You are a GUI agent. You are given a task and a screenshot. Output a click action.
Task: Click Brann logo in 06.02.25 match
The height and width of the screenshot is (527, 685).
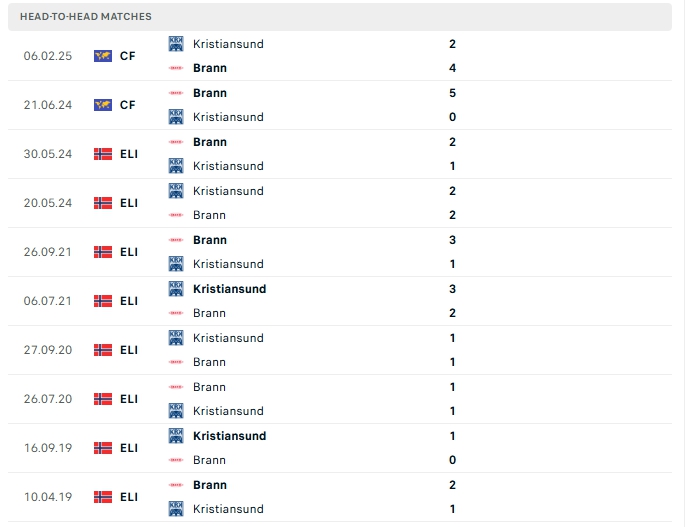pos(176,68)
